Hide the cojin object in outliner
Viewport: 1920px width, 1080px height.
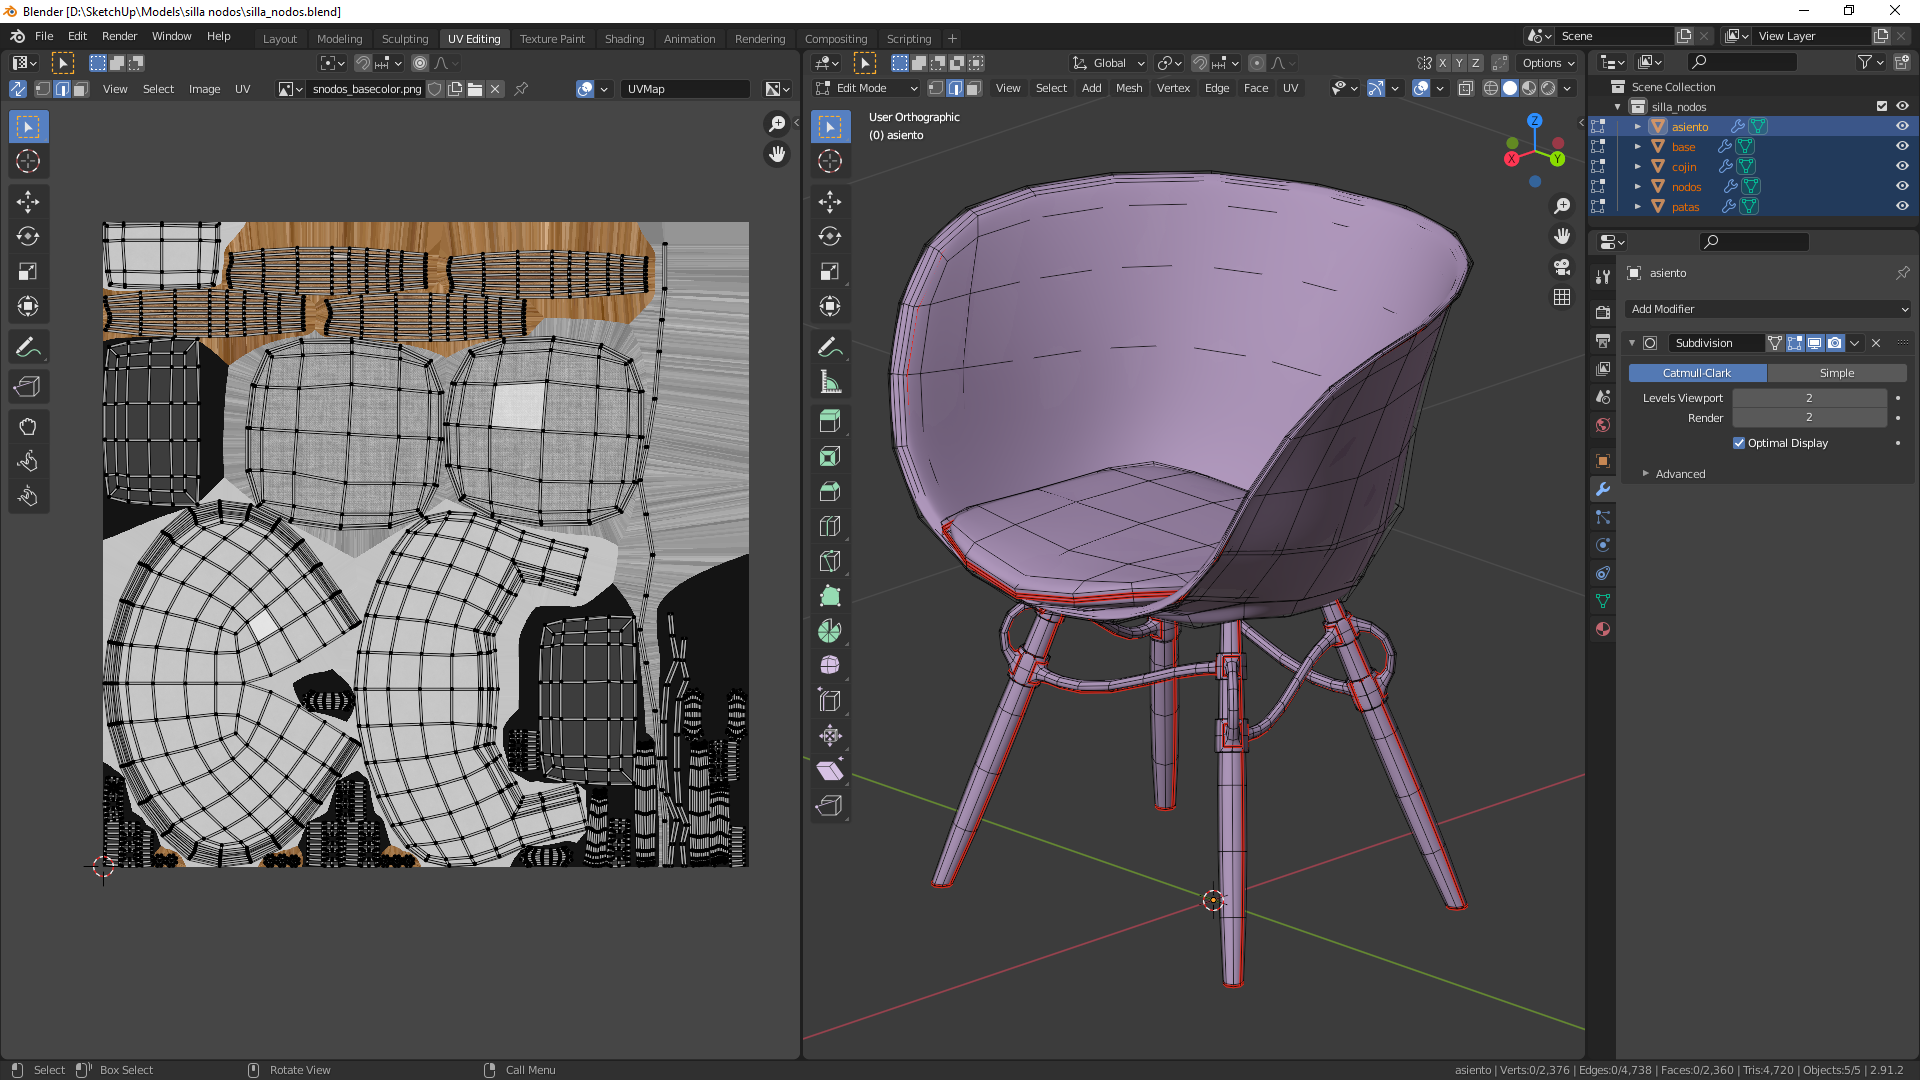coord(1902,166)
